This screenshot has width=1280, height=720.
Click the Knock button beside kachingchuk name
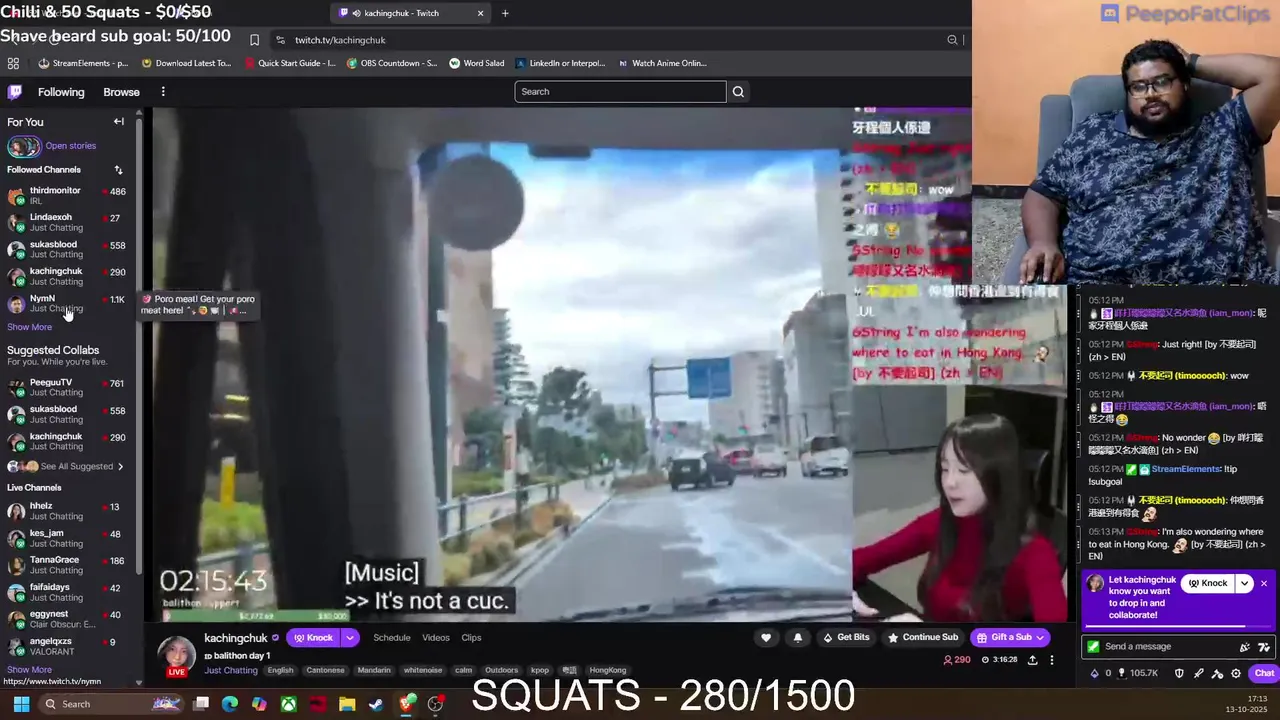314,638
